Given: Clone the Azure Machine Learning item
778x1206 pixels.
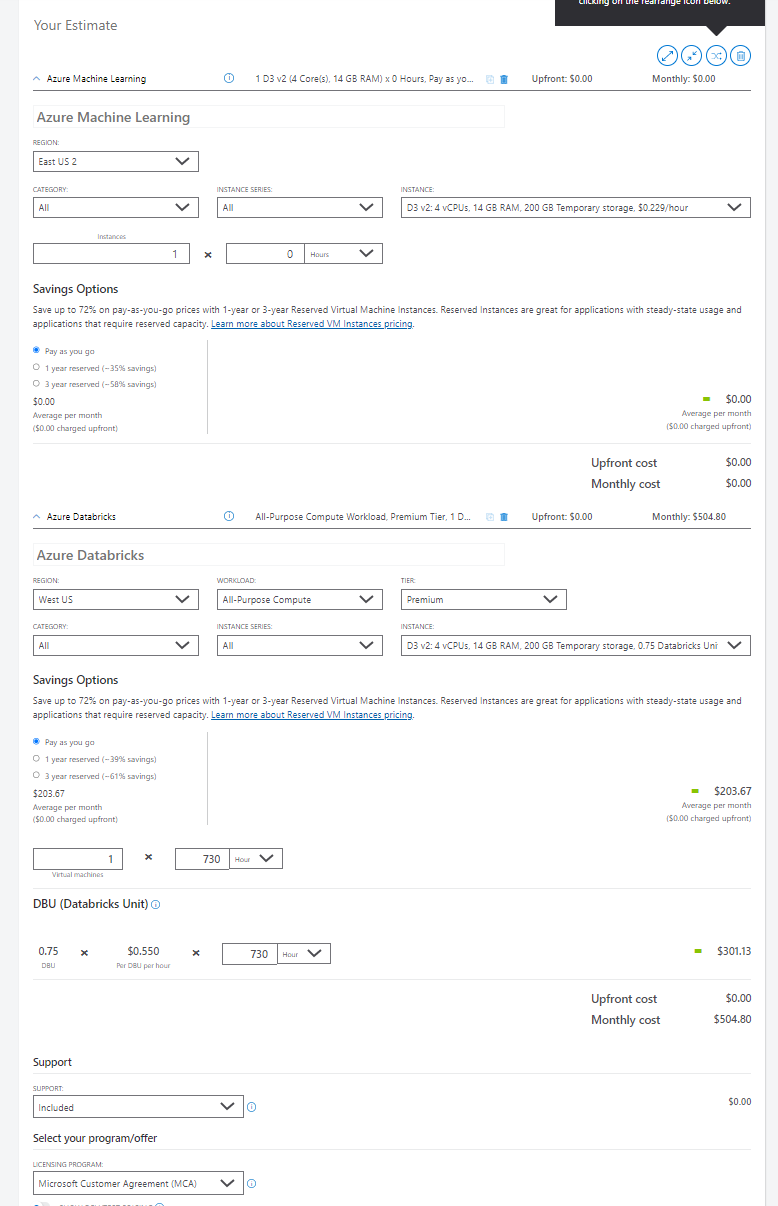Looking at the screenshot, I should tap(490, 79).
